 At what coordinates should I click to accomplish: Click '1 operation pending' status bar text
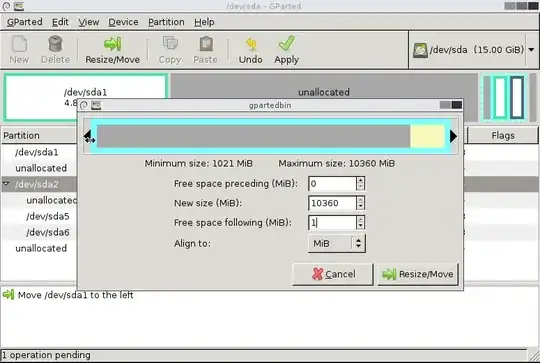46,355
